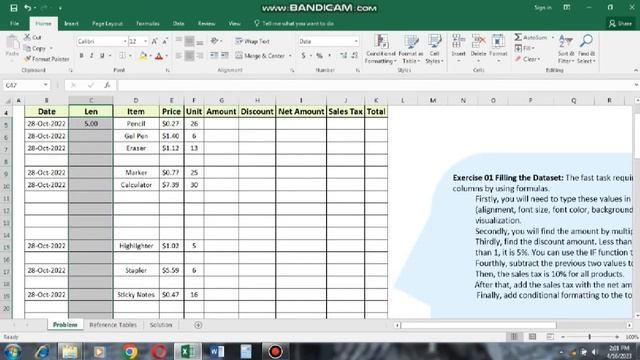Click into the formula bar
Viewport: 640px width, 360px height.
tap(376, 85)
